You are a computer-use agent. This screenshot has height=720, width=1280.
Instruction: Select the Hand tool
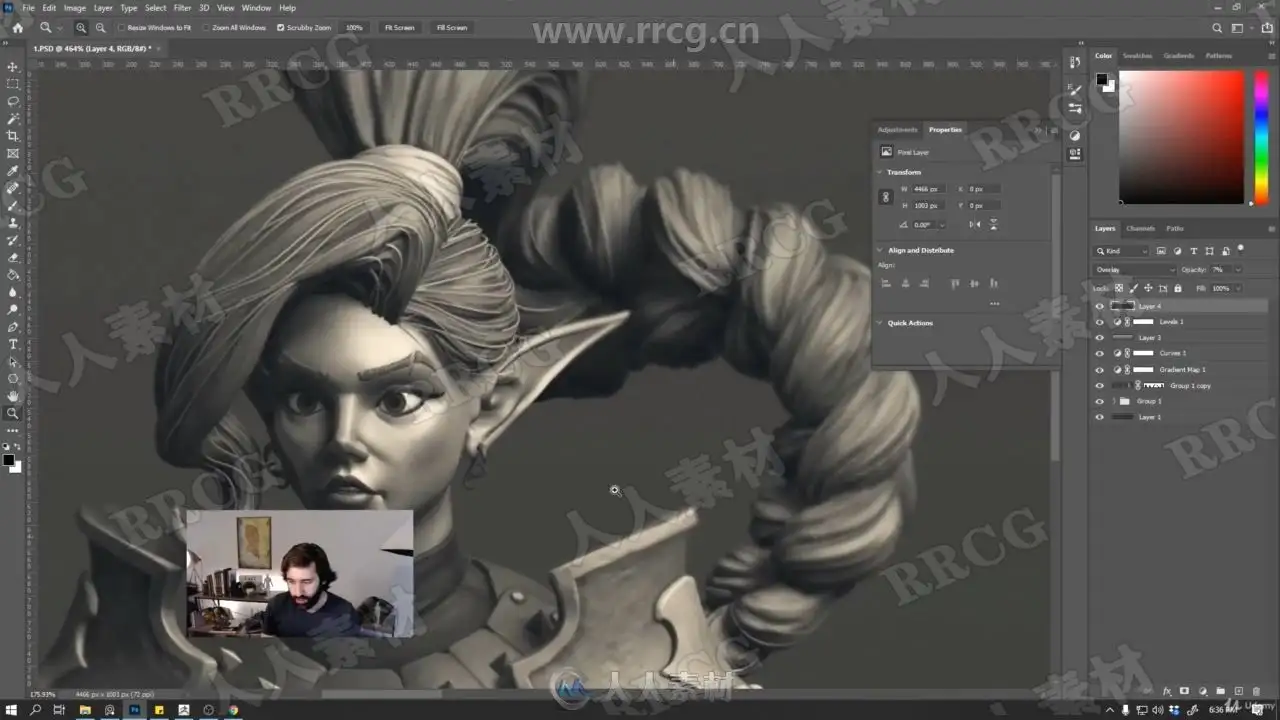click(13, 396)
